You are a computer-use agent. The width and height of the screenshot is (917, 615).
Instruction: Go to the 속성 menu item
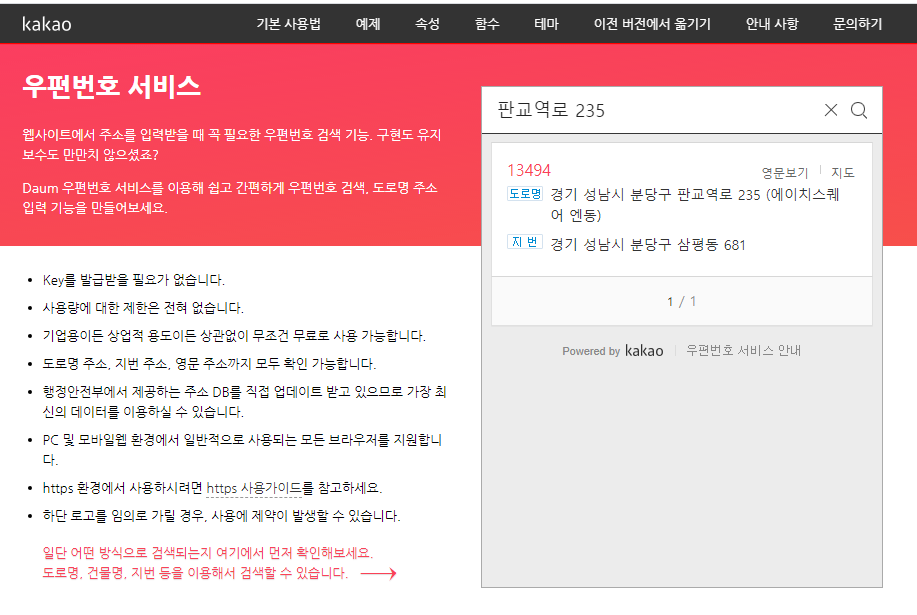tap(427, 24)
